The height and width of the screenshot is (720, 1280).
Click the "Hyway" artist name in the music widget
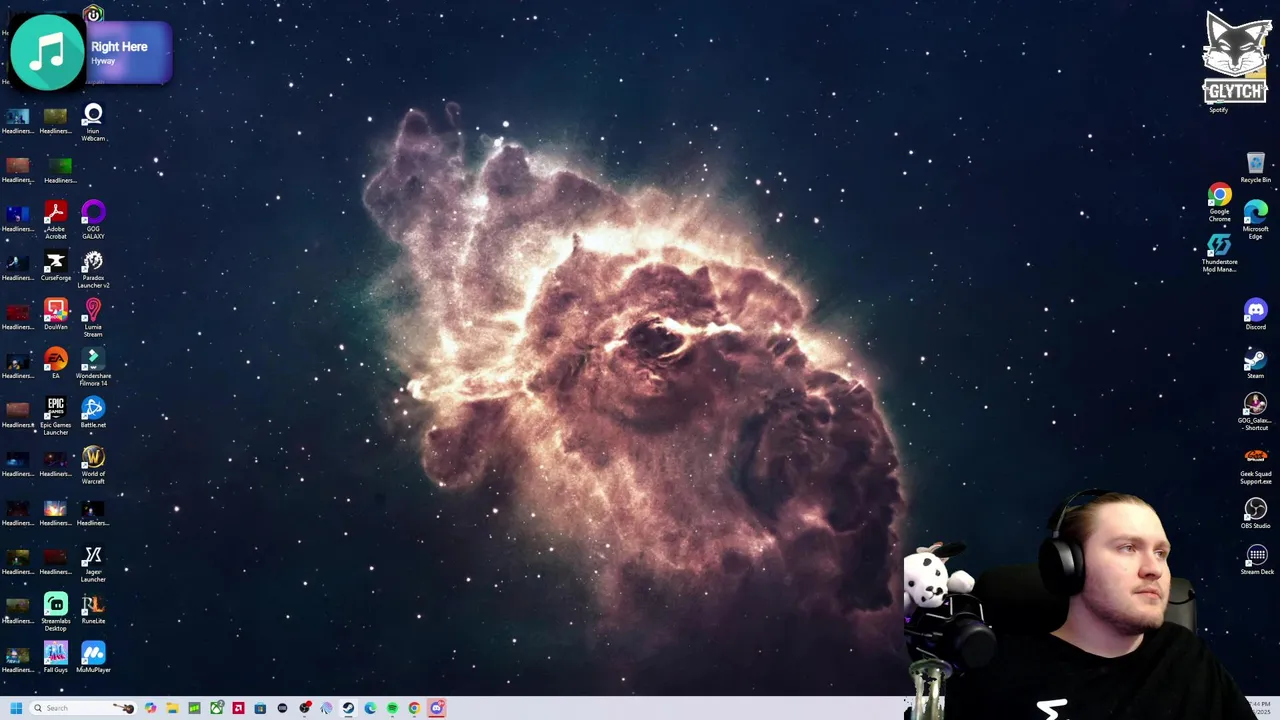pyautogui.click(x=103, y=61)
